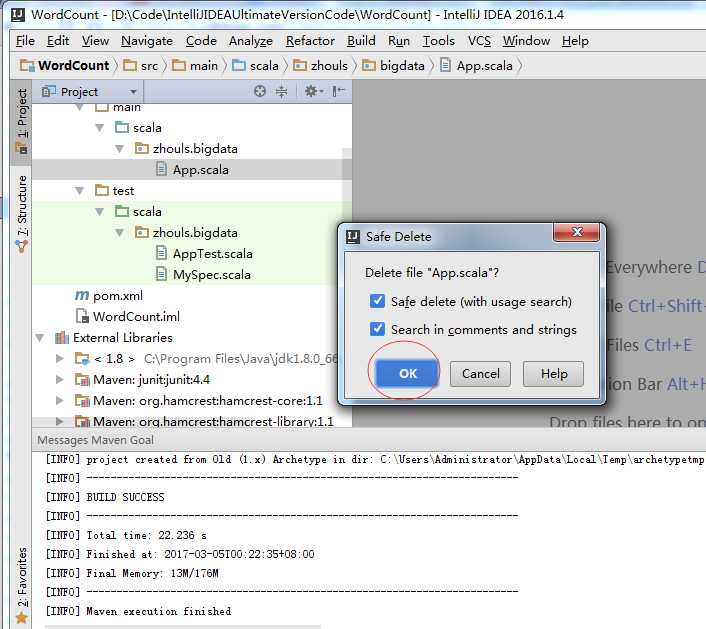Select AppTest.scala in the project tree
Image resolution: width=706 pixels, height=629 pixels.
click(x=213, y=253)
